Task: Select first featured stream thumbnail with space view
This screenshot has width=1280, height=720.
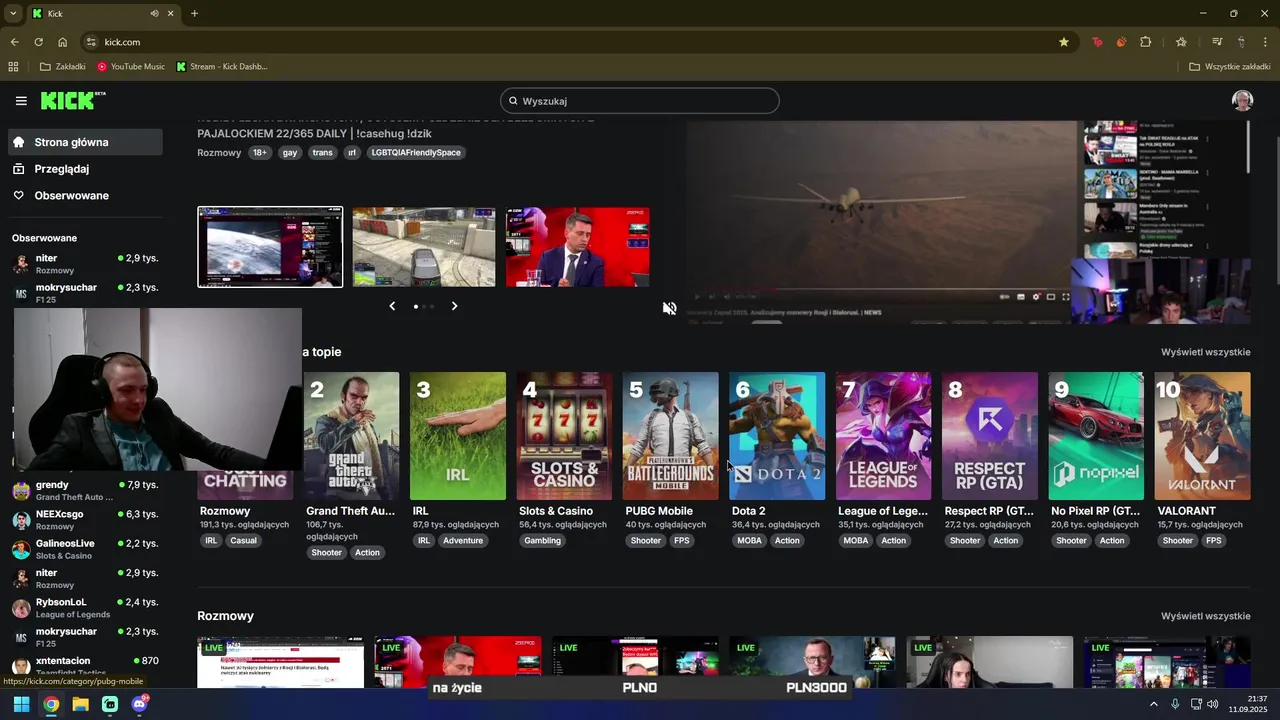Action: tap(270, 247)
